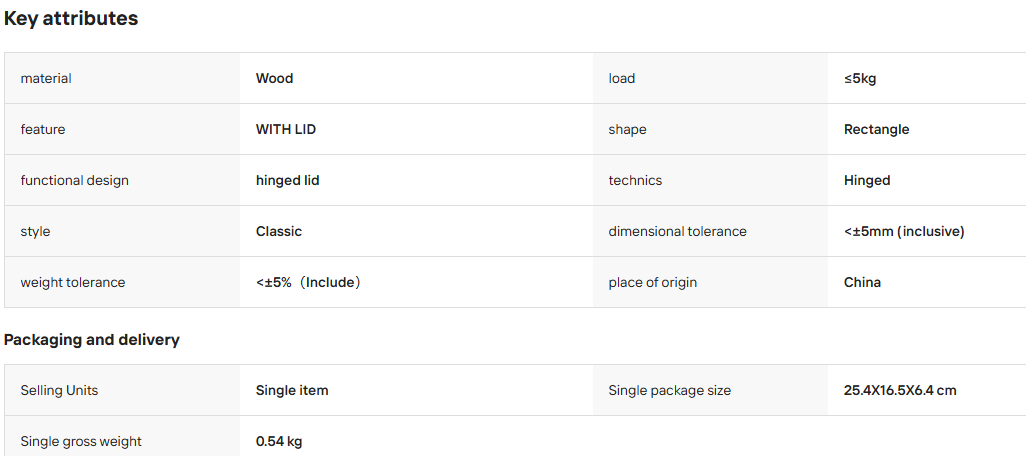Click the Wood material value
Screen dimensions: 1026x456
(274, 79)
